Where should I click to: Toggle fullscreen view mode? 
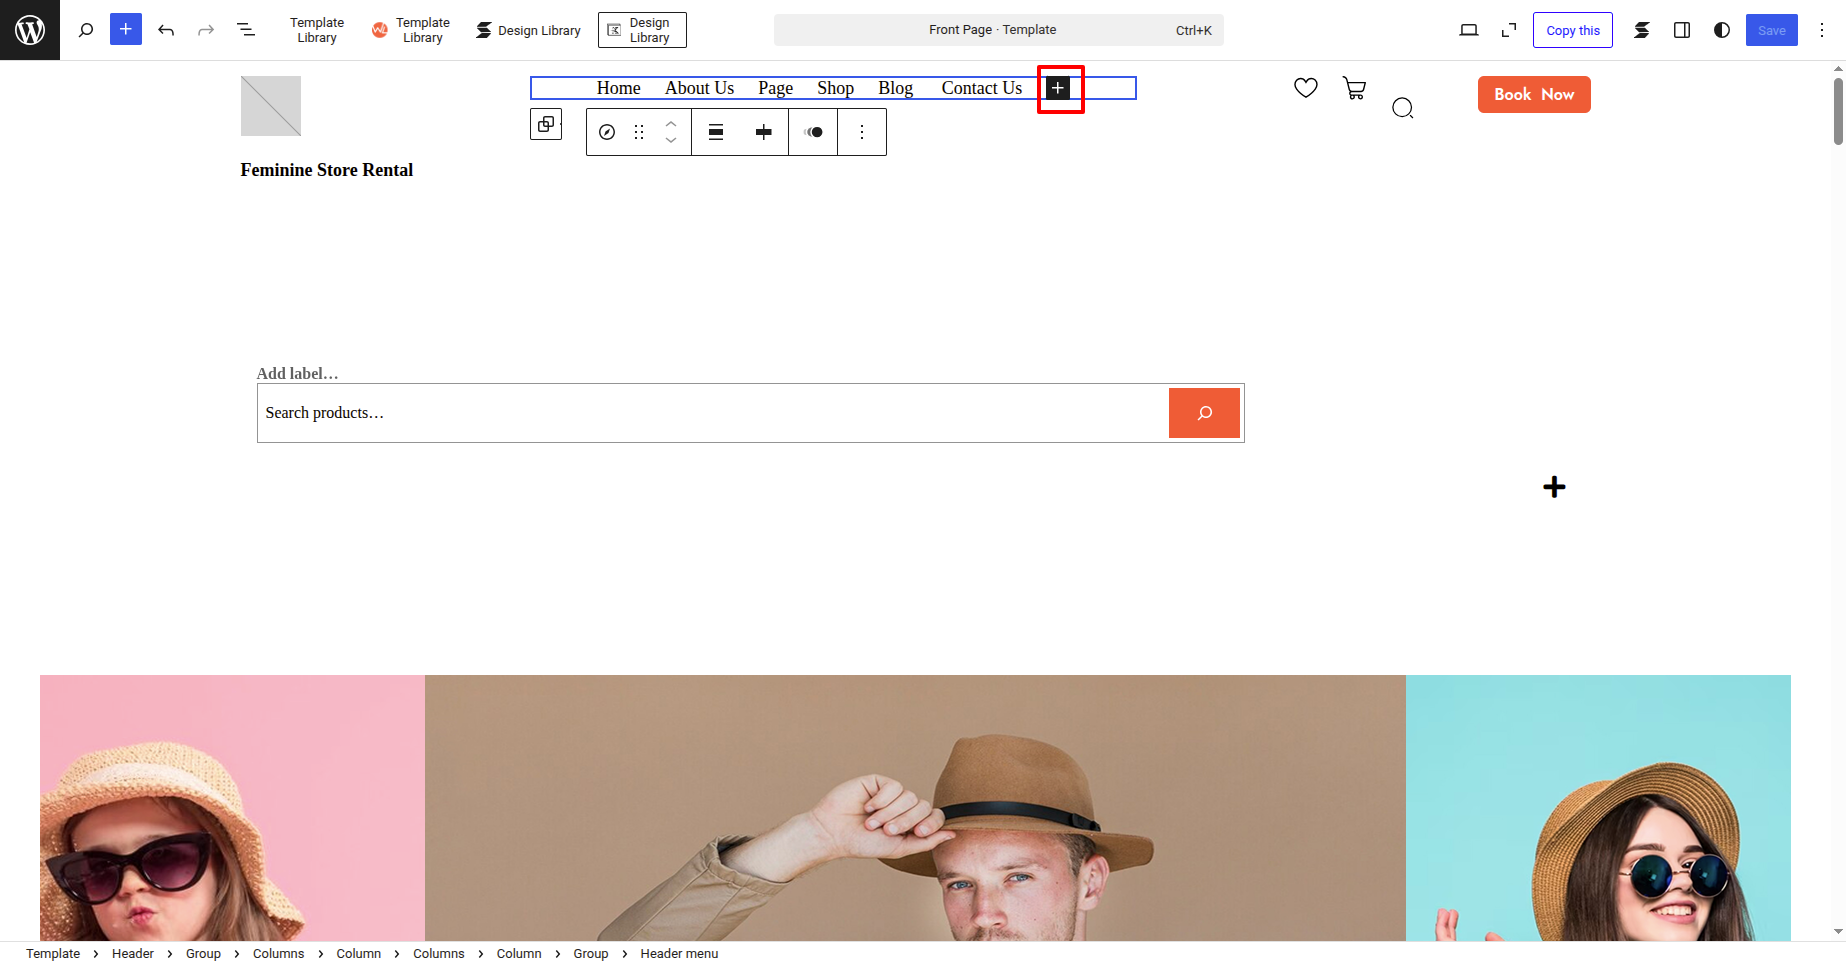(x=1509, y=30)
